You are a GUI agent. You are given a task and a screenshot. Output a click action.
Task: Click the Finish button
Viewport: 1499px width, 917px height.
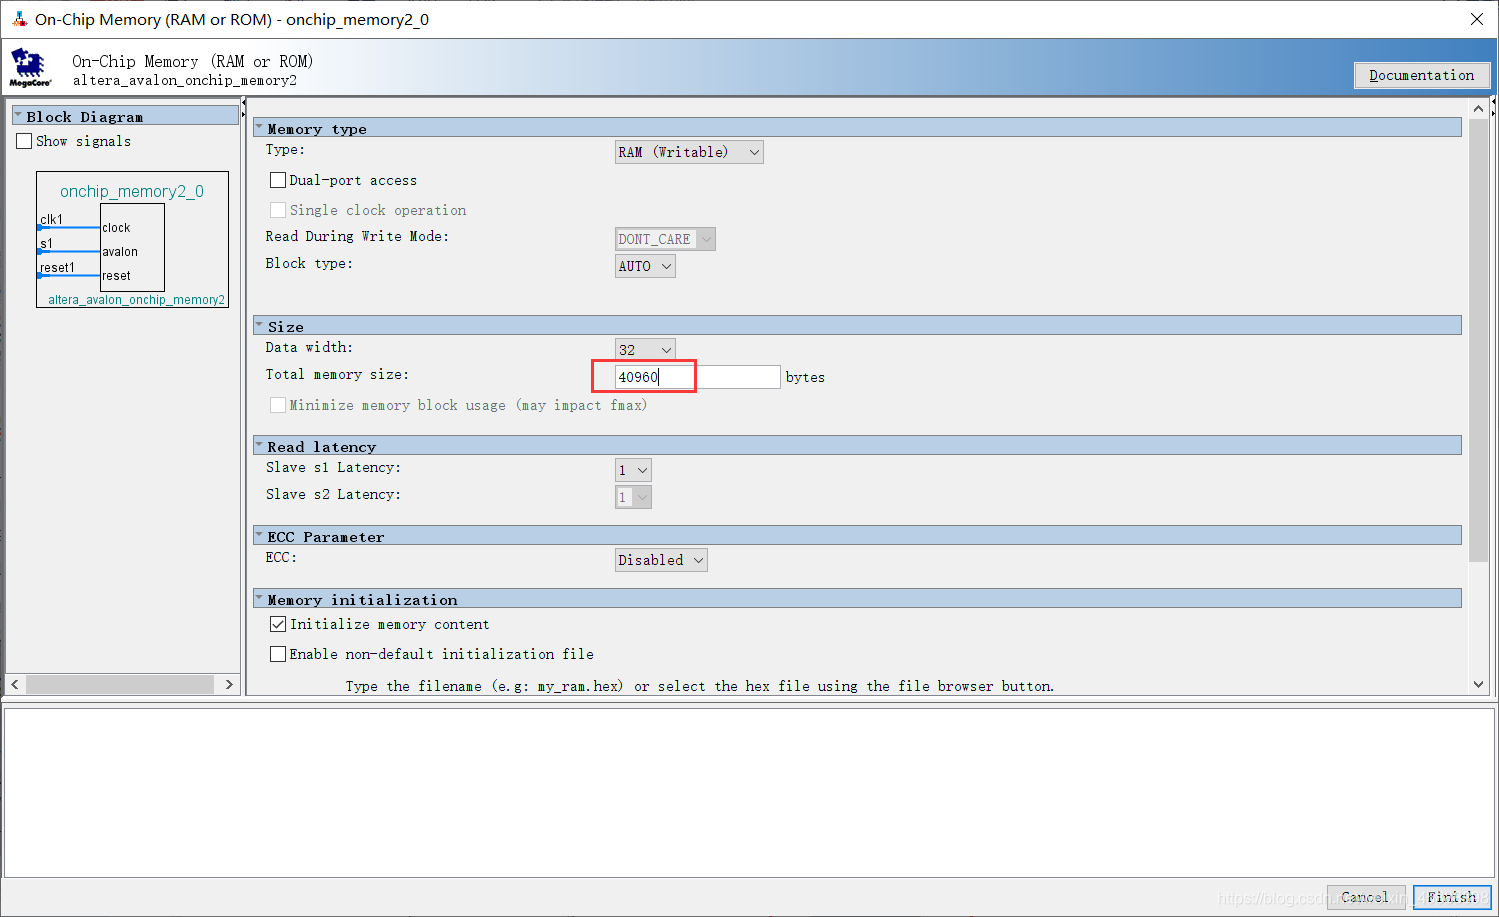click(x=1452, y=897)
